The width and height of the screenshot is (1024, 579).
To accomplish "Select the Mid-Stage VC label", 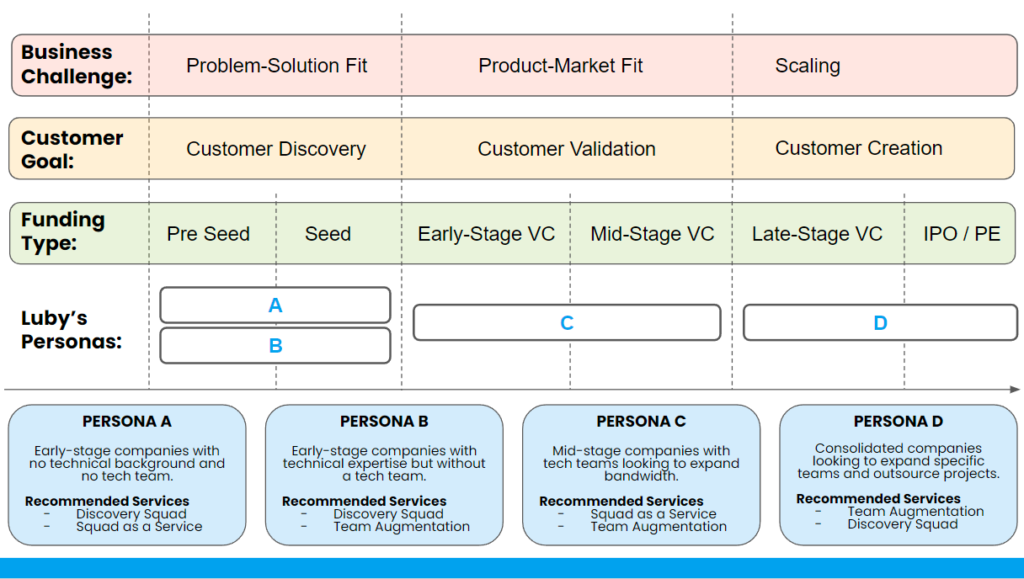I will click(x=652, y=234).
